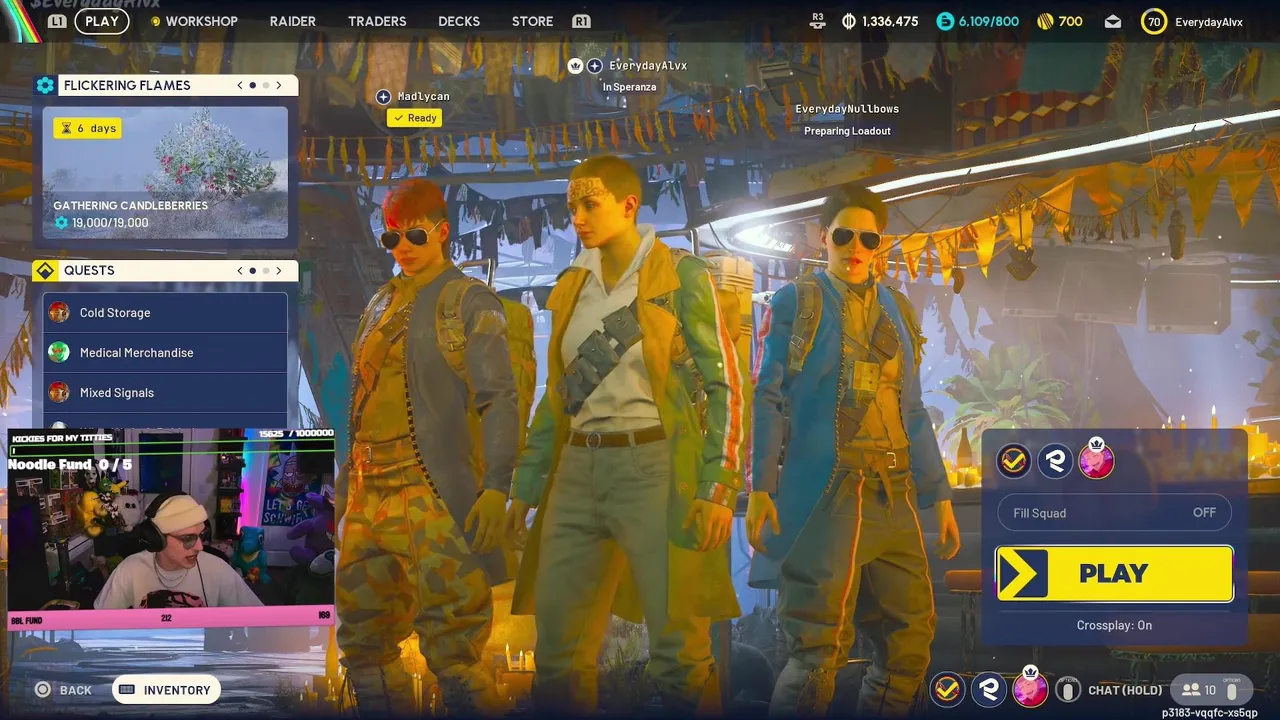The image size is (1280, 720).
Task: Click the pink crowned avatar in play panel
Action: pyautogui.click(x=1096, y=460)
